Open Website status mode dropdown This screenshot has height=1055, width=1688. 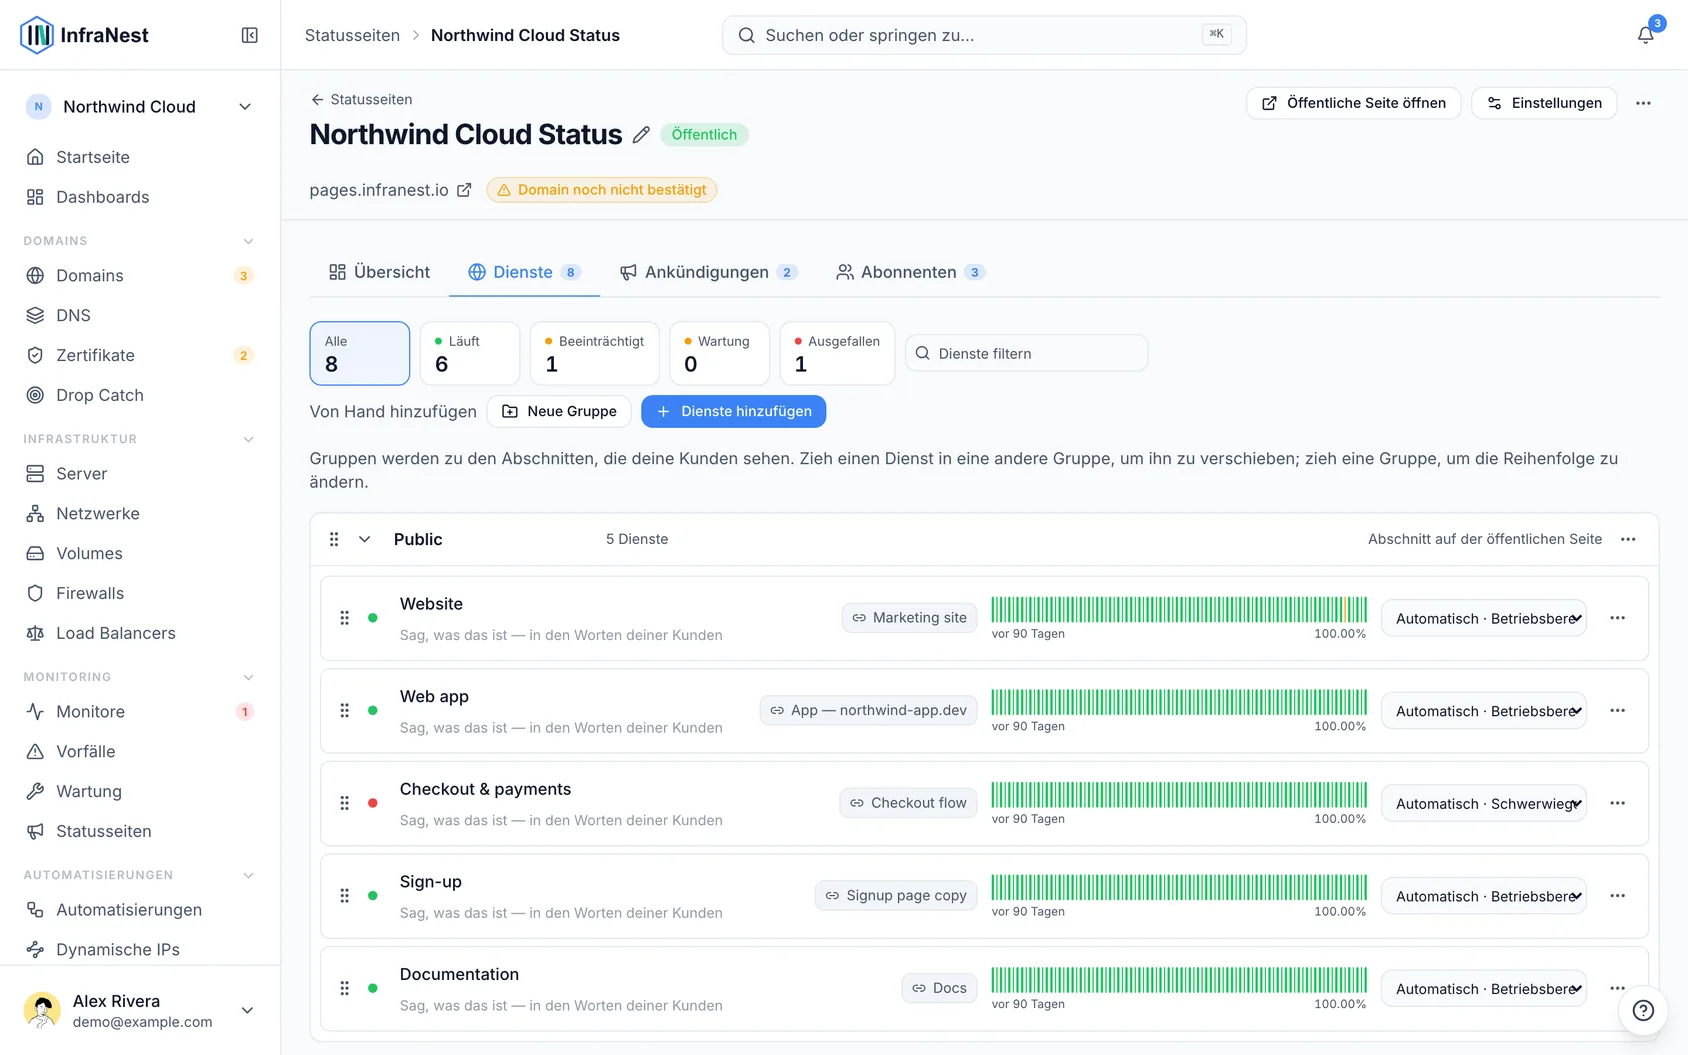pyautogui.click(x=1484, y=618)
